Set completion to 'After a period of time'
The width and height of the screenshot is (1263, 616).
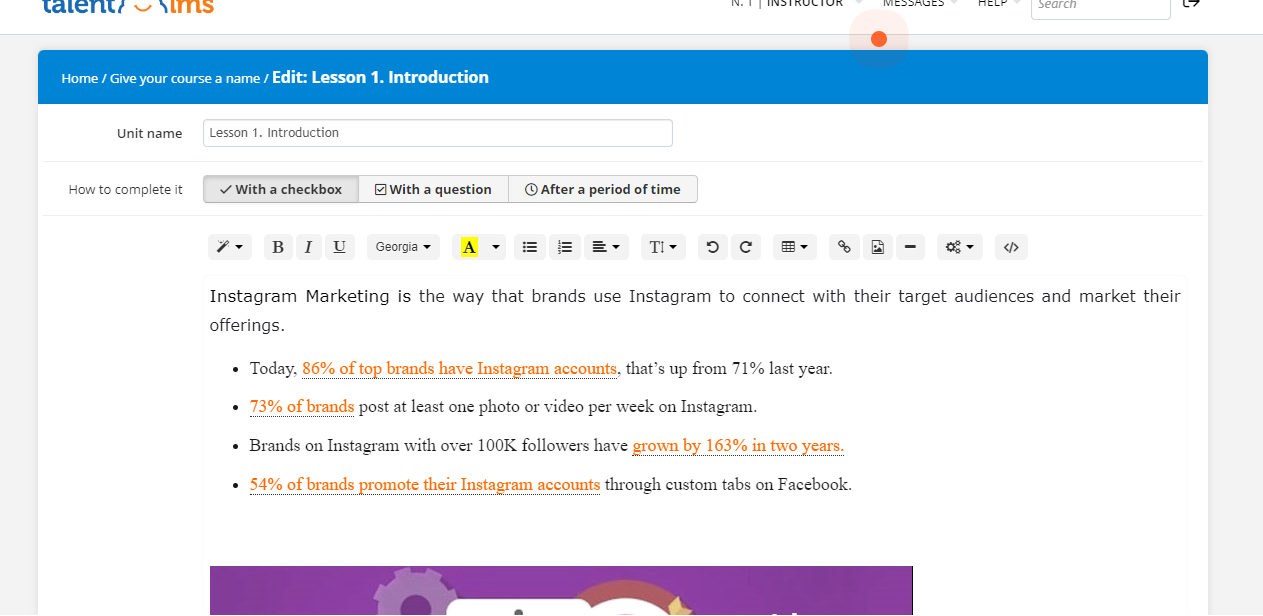point(602,189)
